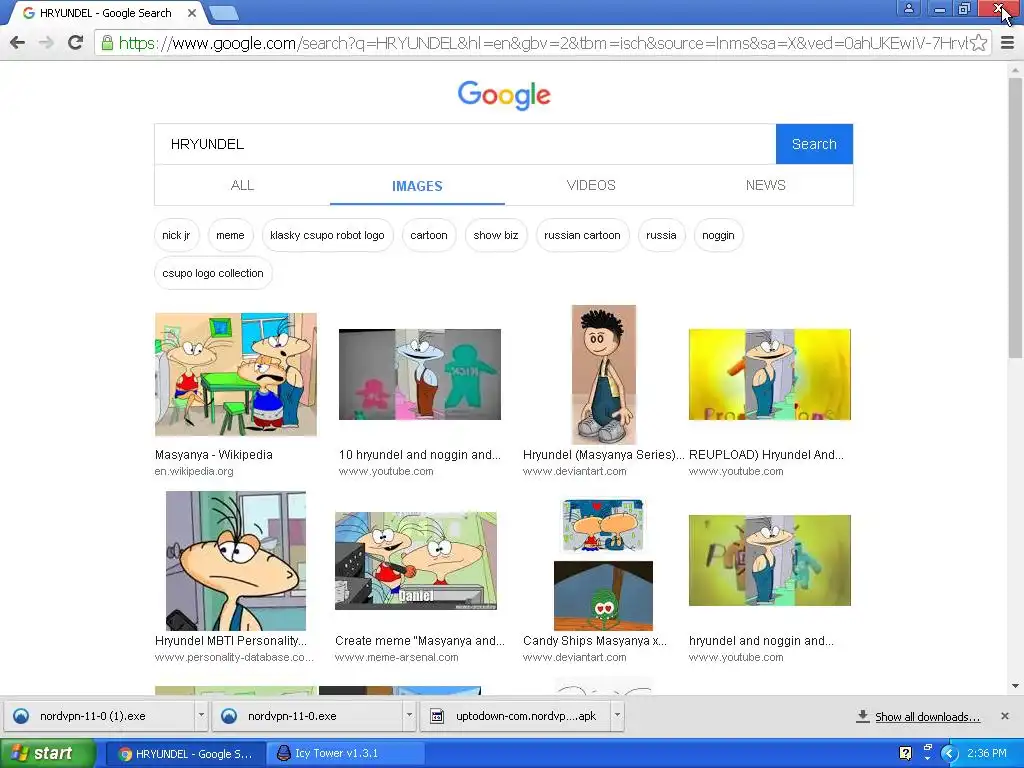Select the noggin chip
1024x768 pixels.
click(x=718, y=235)
